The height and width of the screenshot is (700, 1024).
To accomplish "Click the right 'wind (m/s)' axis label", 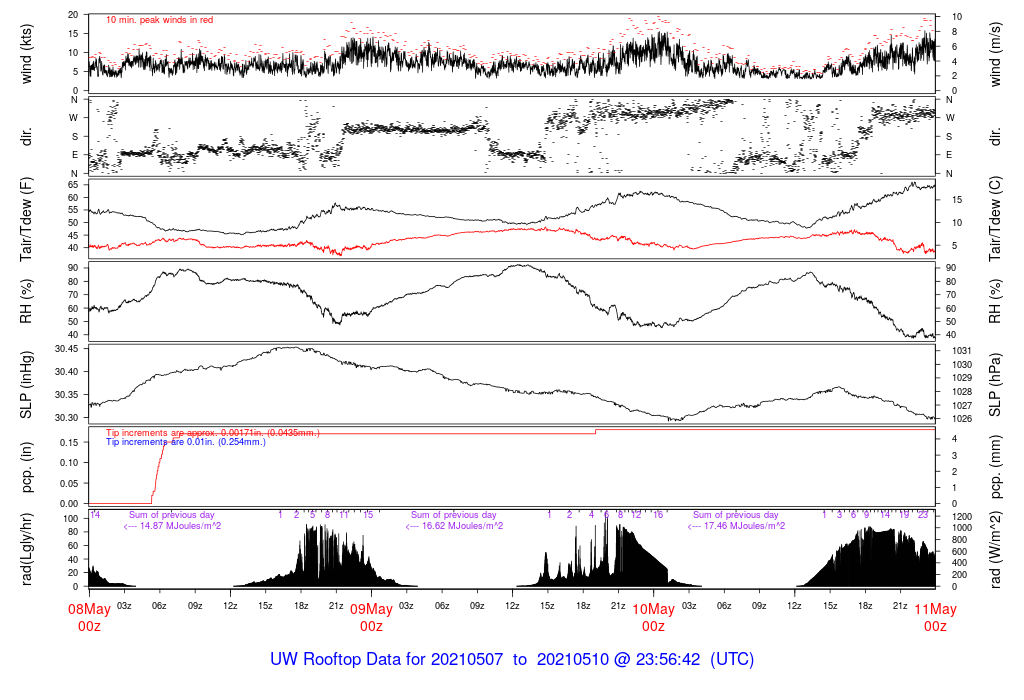I will (x=995, y=54).
